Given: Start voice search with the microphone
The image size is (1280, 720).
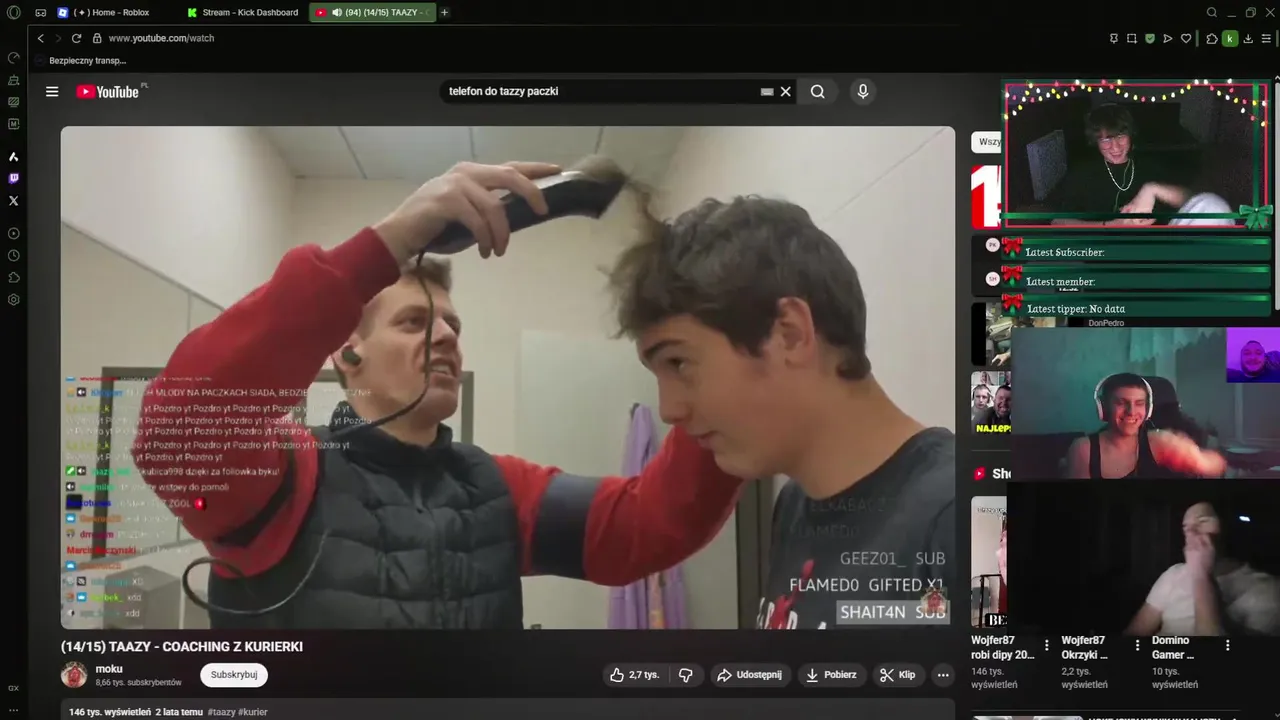Looking at the screenshot, I should [863, 91].
